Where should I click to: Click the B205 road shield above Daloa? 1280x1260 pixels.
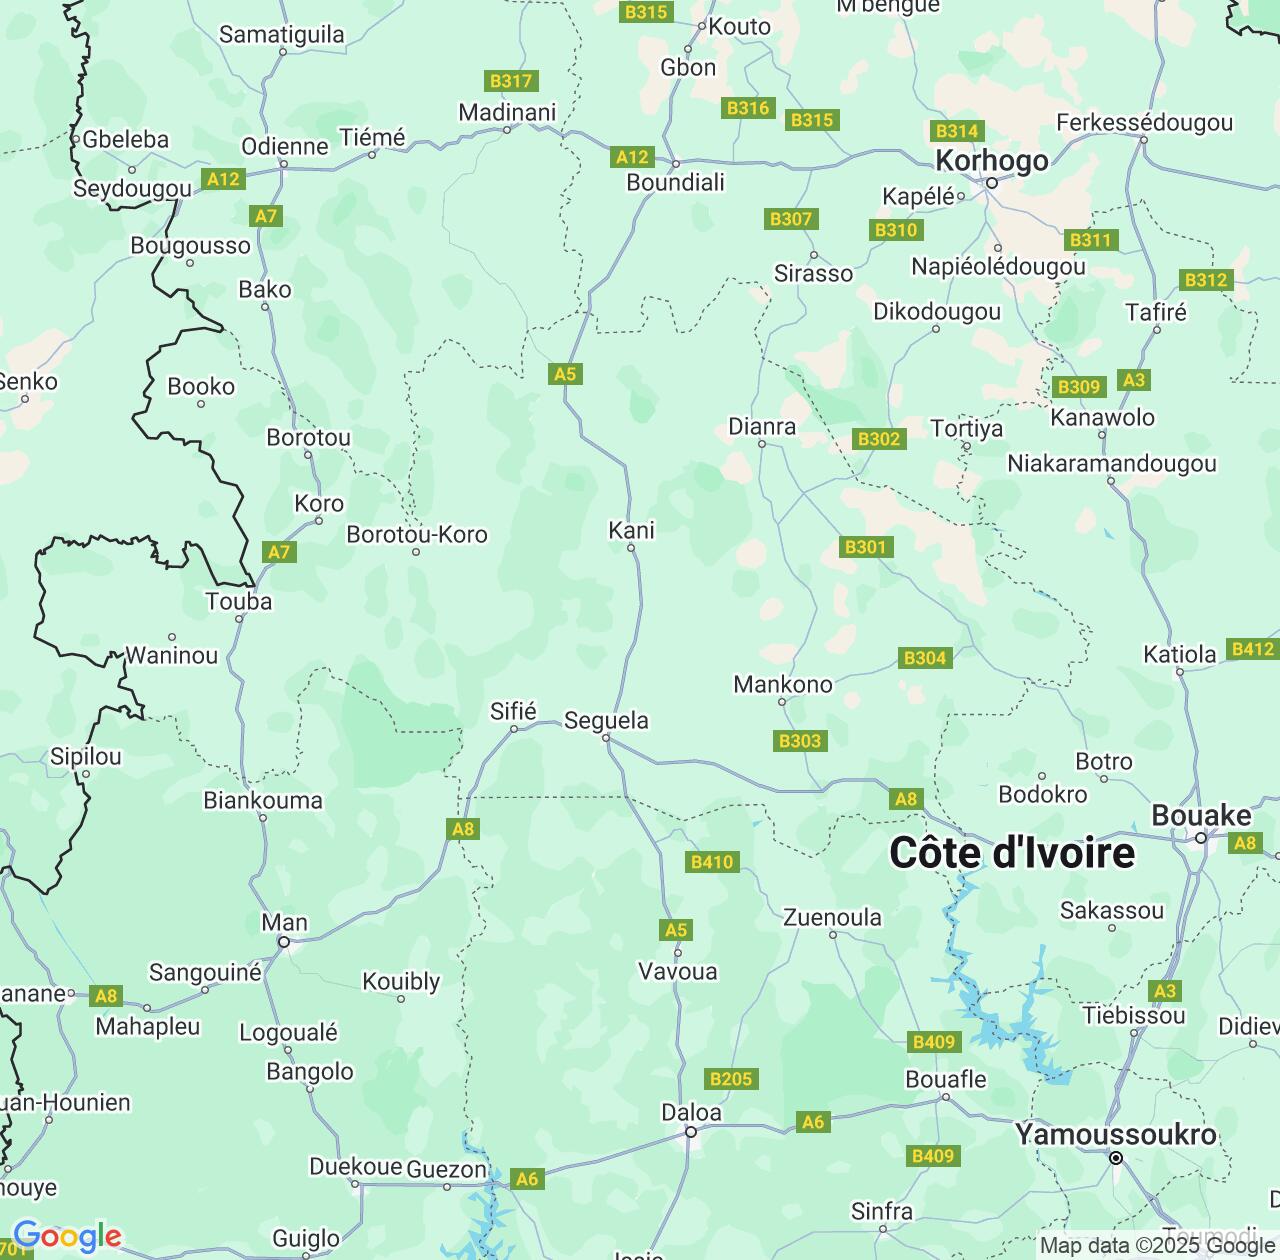click(x=731, y=1079)
